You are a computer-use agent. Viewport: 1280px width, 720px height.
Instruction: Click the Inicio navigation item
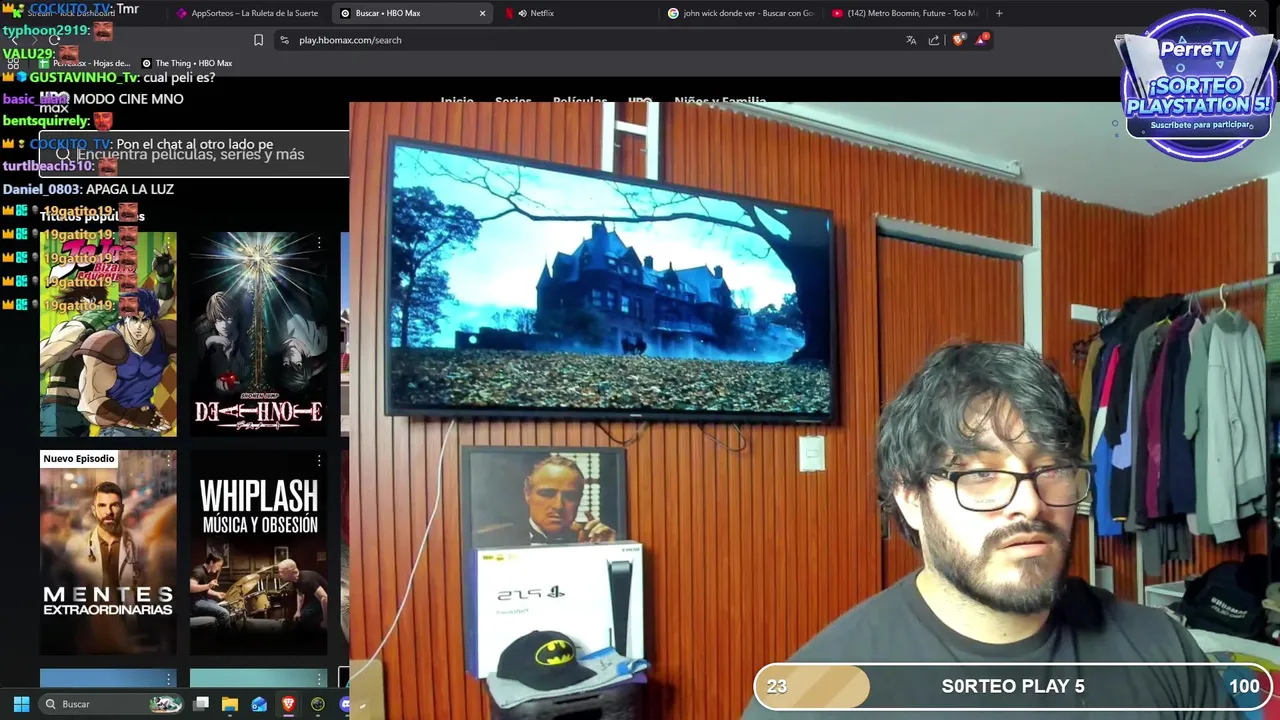point(457,101)
